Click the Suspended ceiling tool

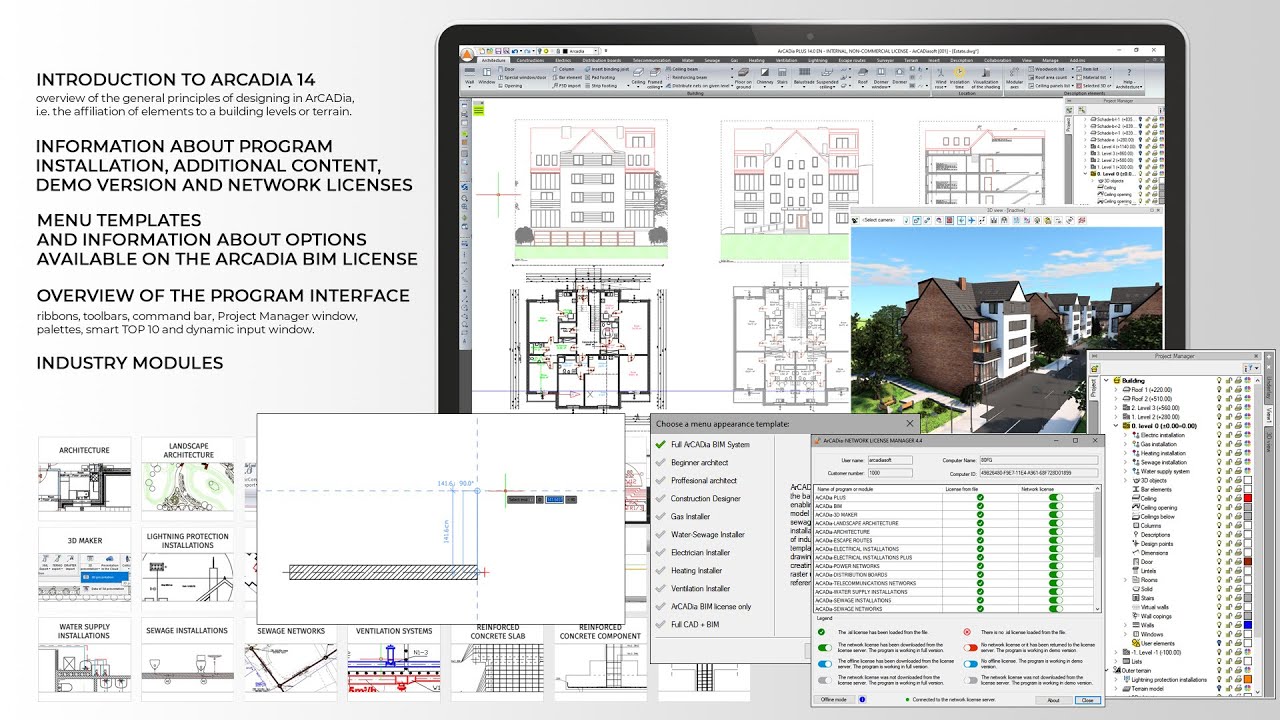(827, 78)
